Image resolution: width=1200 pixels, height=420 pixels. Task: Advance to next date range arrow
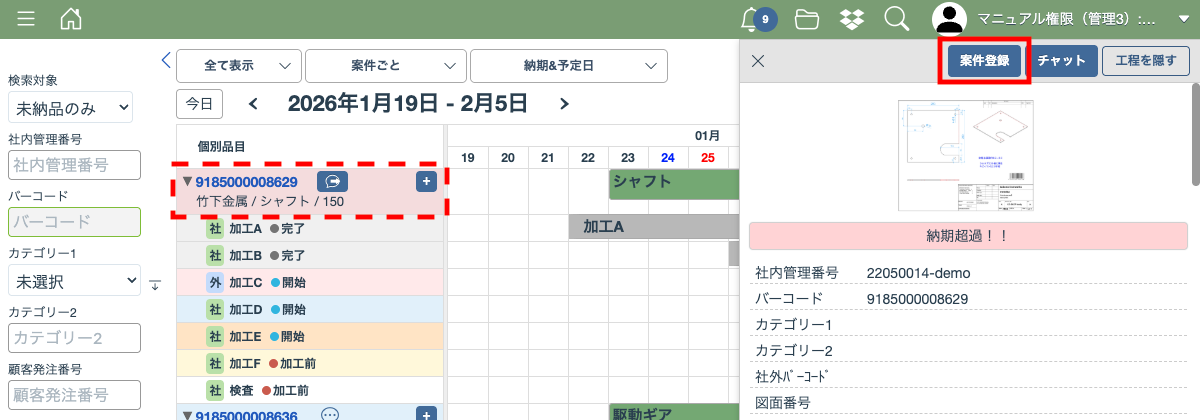click(565, 103)
